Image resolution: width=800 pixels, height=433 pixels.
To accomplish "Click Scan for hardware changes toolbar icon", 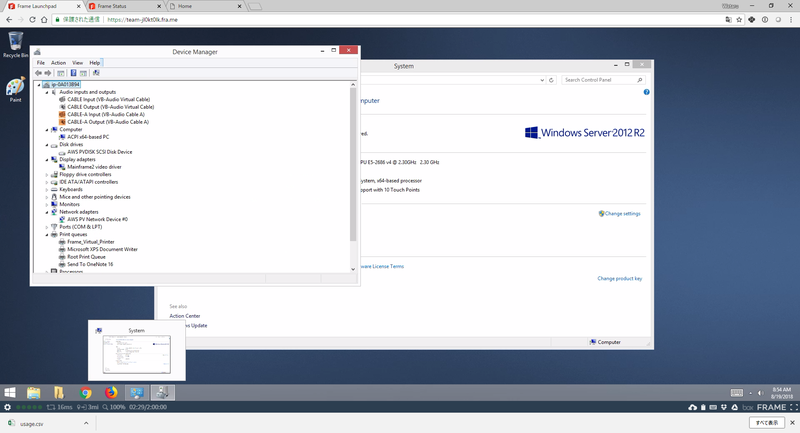I will click(96, 73).
